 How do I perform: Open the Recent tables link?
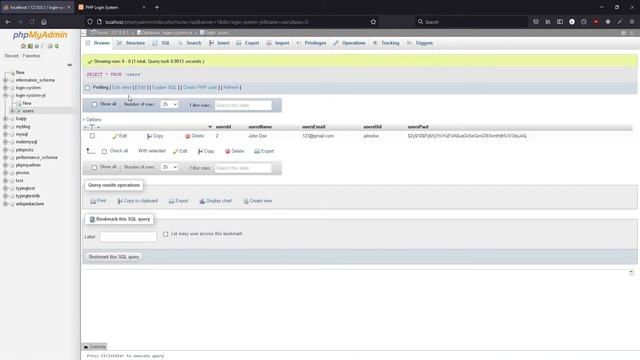point(11,56)
